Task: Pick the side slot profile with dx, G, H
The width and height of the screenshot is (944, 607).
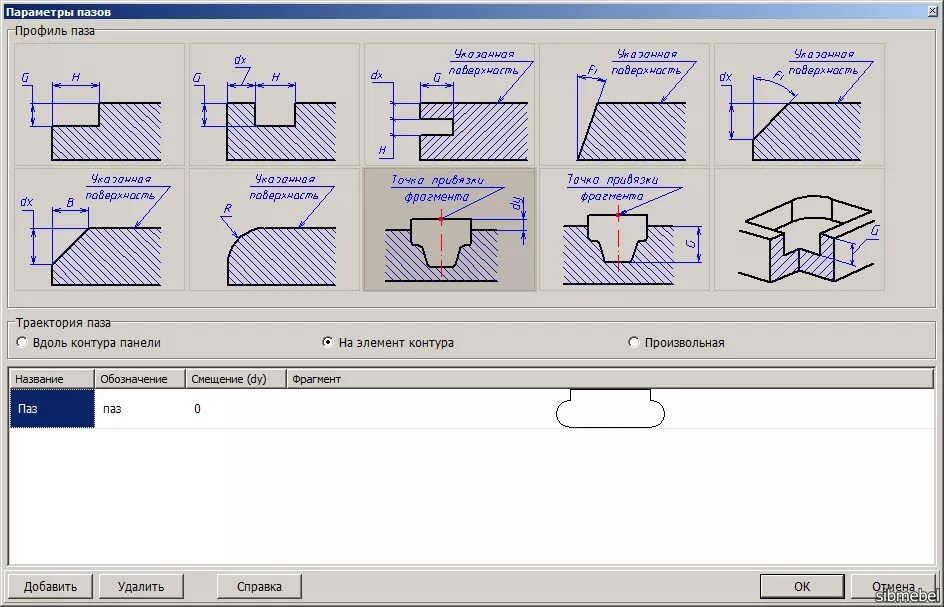Action: (449, 104)
